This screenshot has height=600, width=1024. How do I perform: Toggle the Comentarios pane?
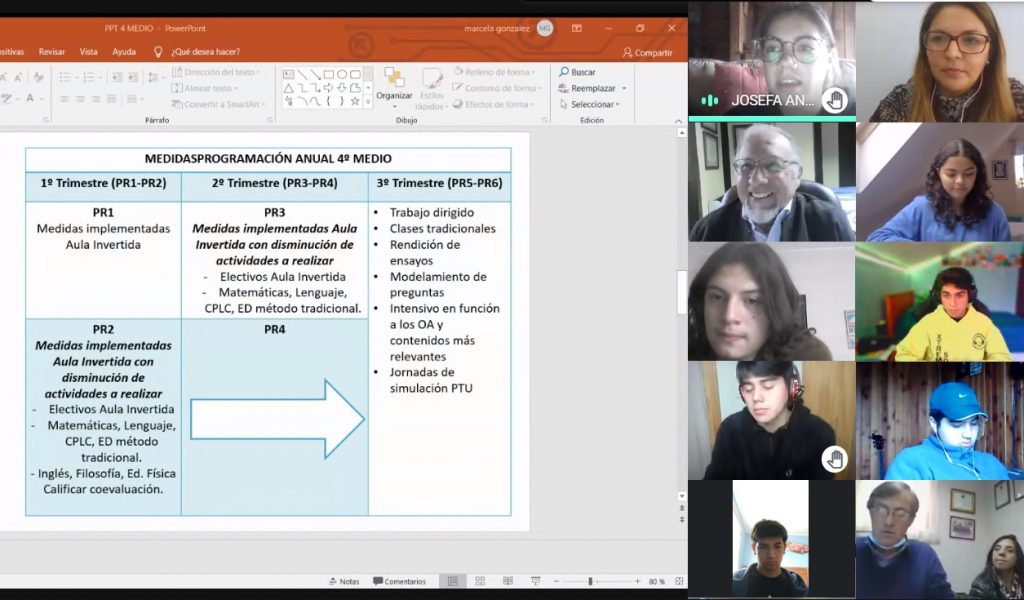point(399,581)
